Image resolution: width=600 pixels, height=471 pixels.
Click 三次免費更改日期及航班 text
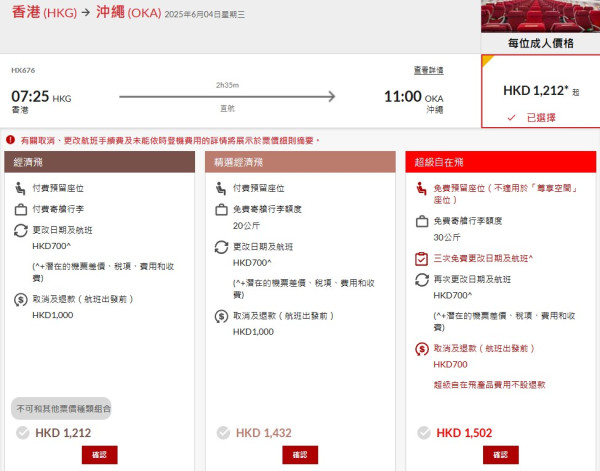point(483,259)
